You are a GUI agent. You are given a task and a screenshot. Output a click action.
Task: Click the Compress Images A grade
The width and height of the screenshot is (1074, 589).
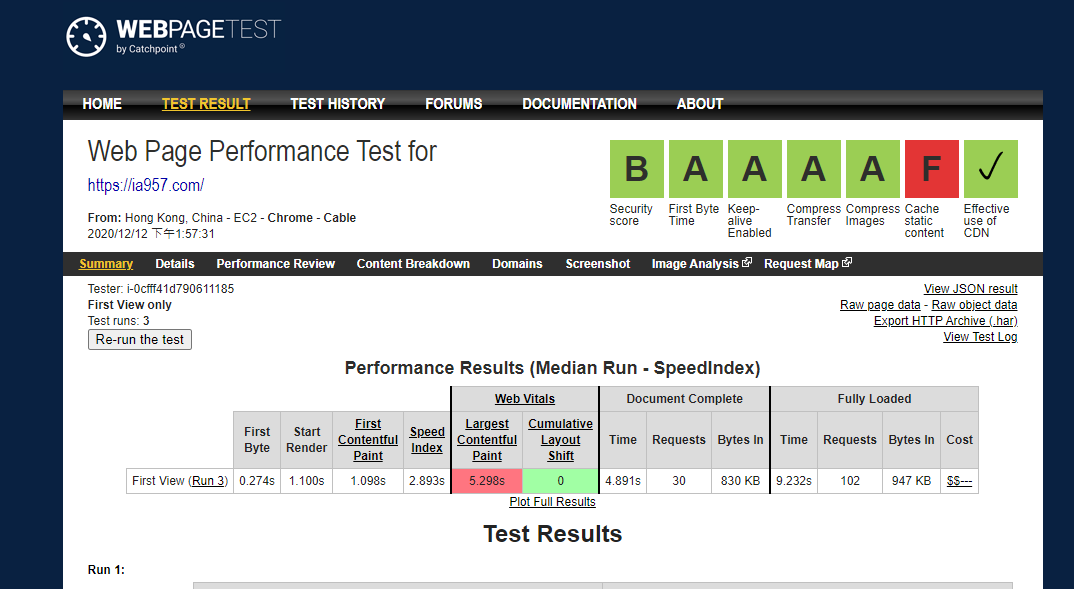point(872,169)
